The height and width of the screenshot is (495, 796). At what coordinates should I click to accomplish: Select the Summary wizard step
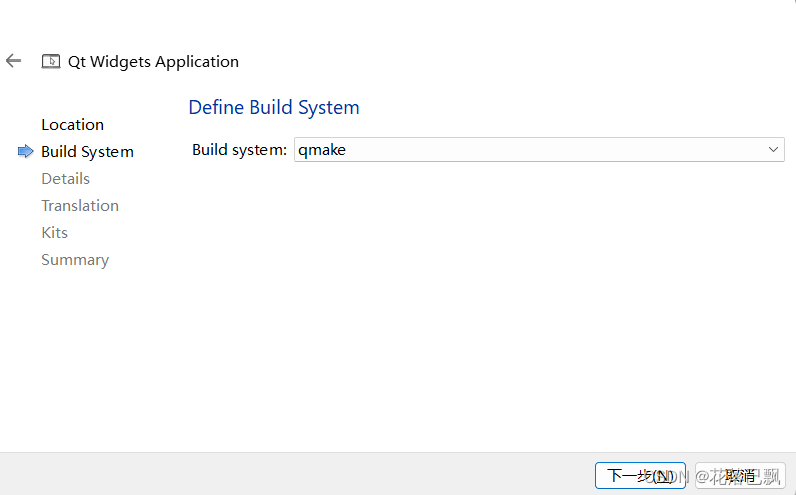coord(75,260)
